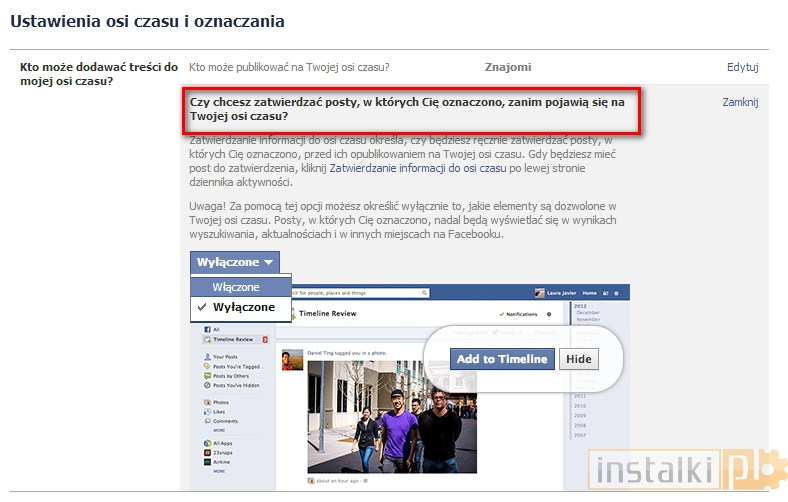
Task: Jump to 2010 in the year list
Action: click(580, 406)
